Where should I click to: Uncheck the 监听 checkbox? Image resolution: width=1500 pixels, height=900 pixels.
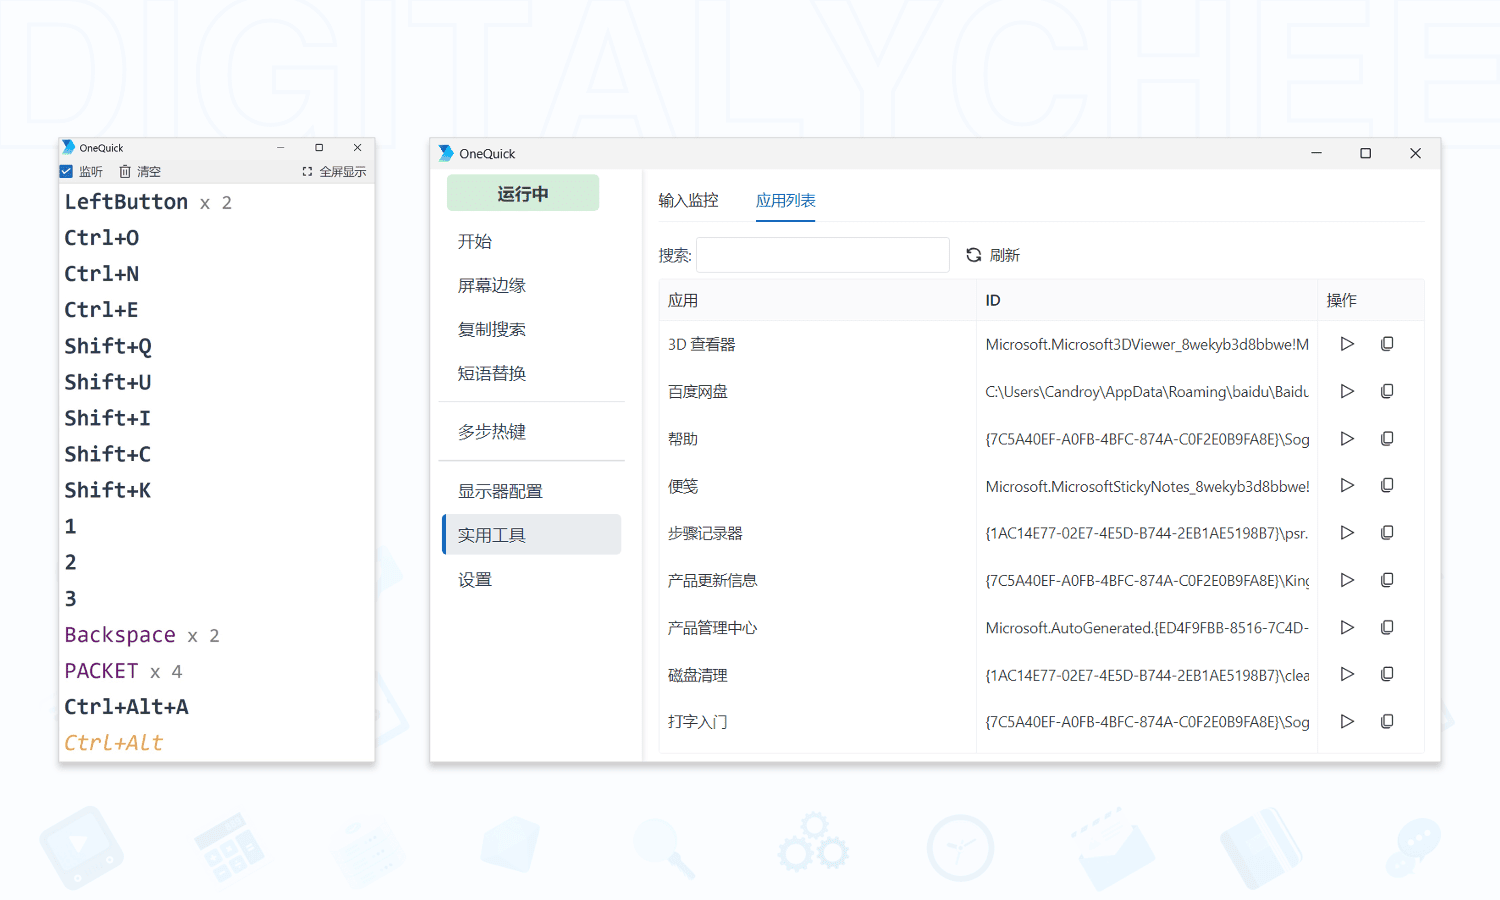point(66,172)
